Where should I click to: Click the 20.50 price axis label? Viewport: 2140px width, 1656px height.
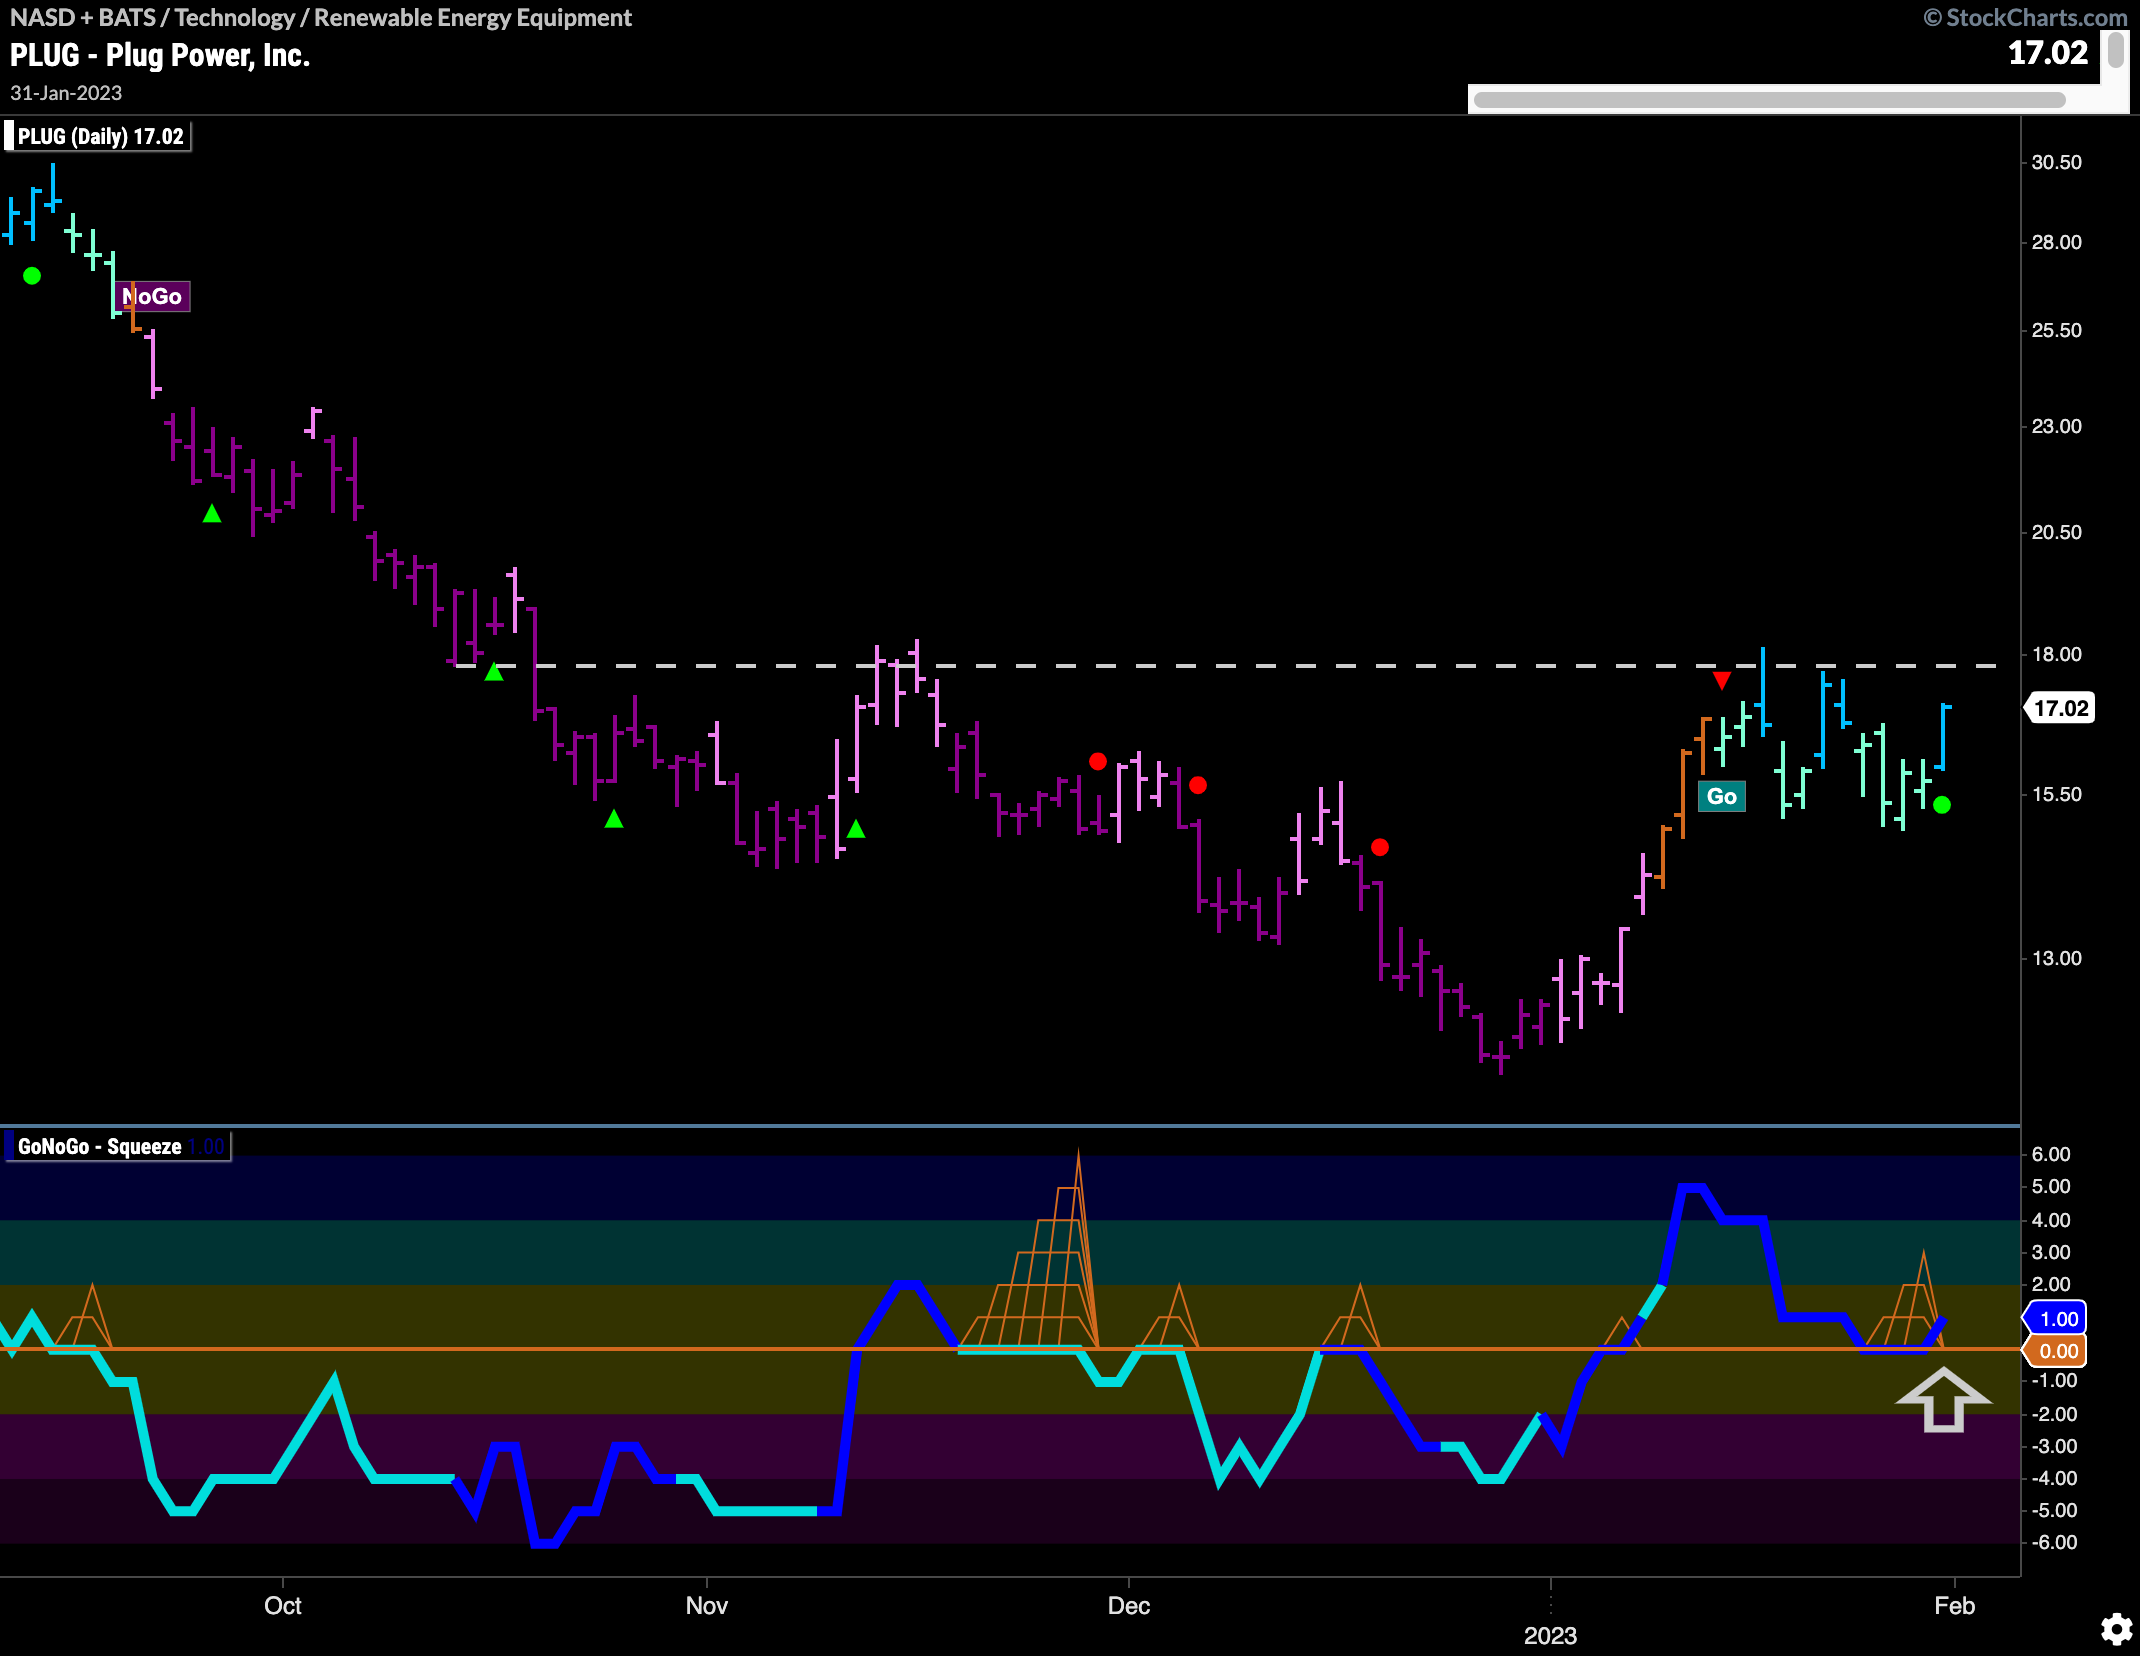[2056, 532]
